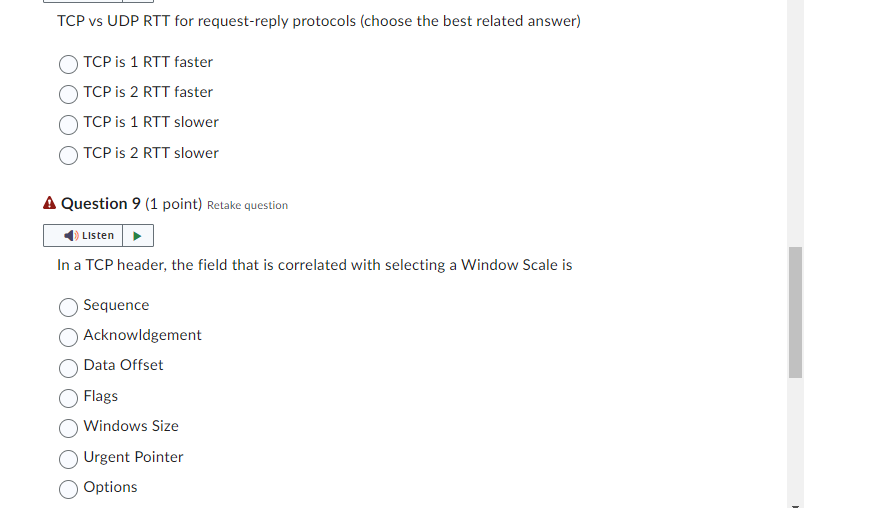This screenshot has width=880, height=508.
Task: Click the red warning icon beside Question 9
Action: (49, 203)
